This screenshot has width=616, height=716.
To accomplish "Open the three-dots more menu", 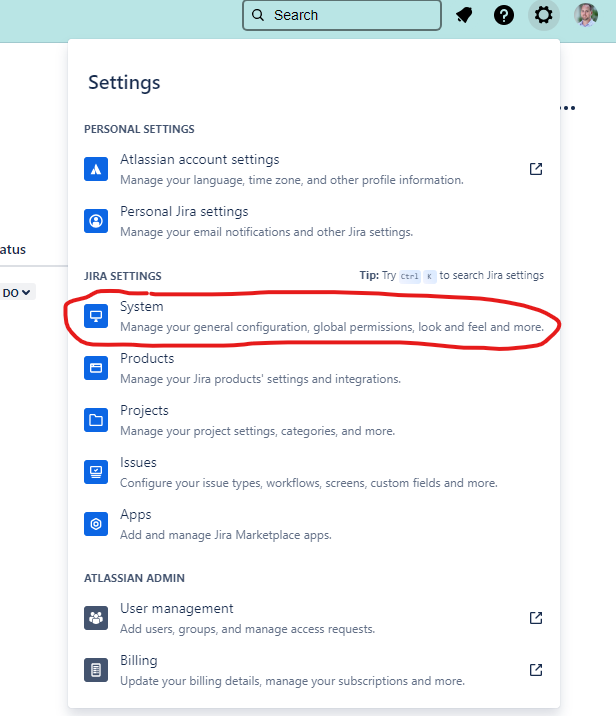I will coord(568,108).
